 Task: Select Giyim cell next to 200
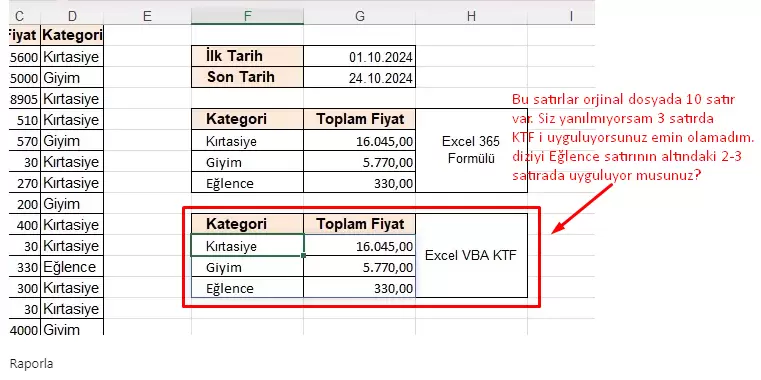[x=72, y=204]
